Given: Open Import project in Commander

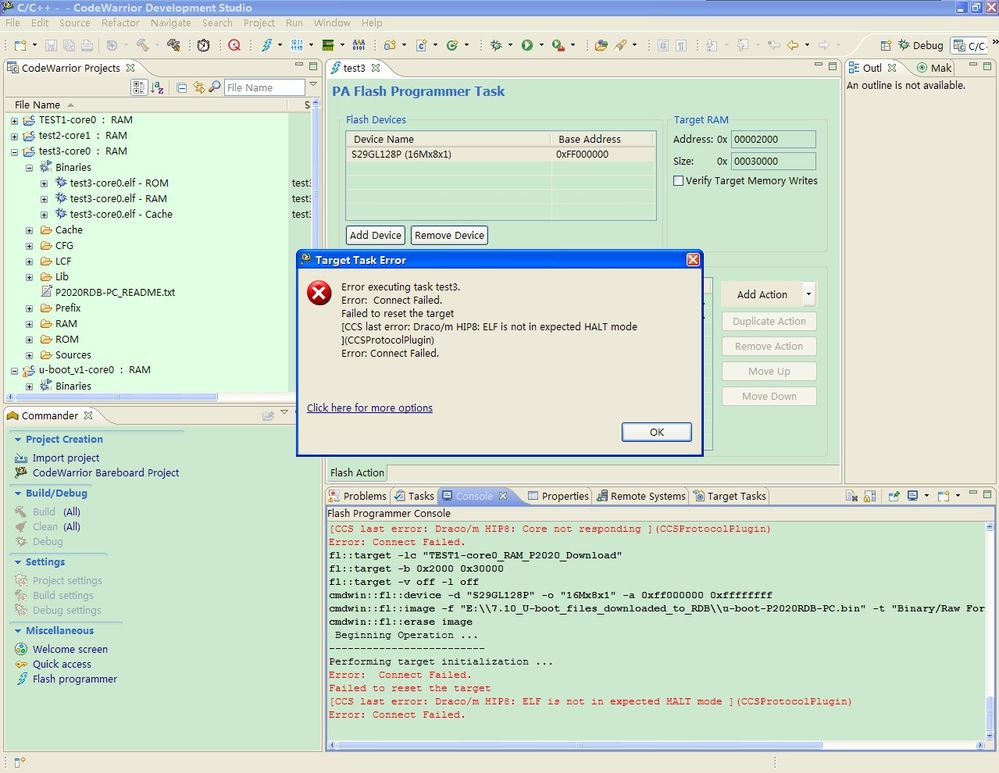Looking at the screenshot, I should 66,458.
